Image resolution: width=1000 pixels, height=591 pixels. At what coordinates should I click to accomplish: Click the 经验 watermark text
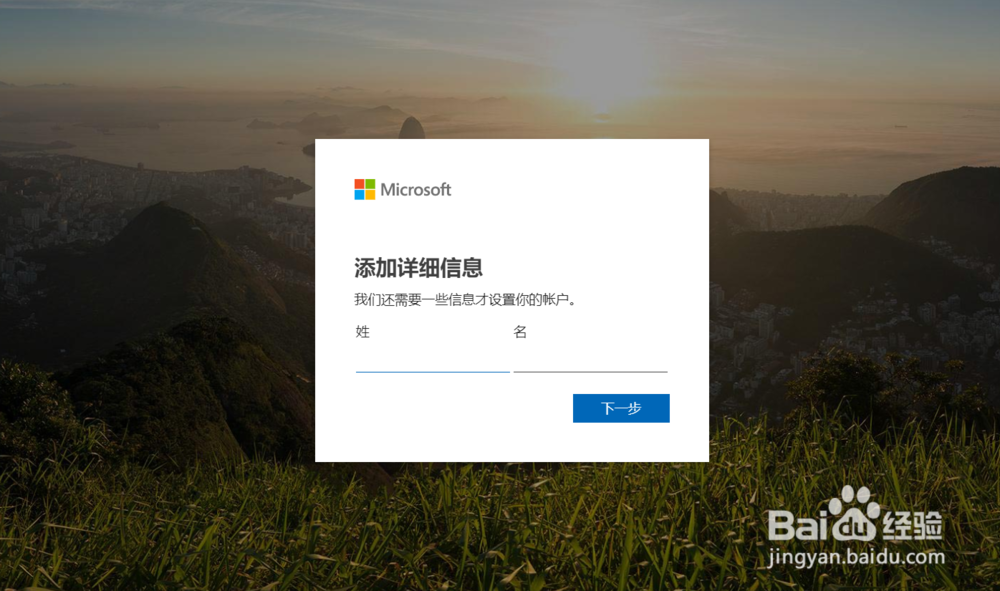point(912,525)
